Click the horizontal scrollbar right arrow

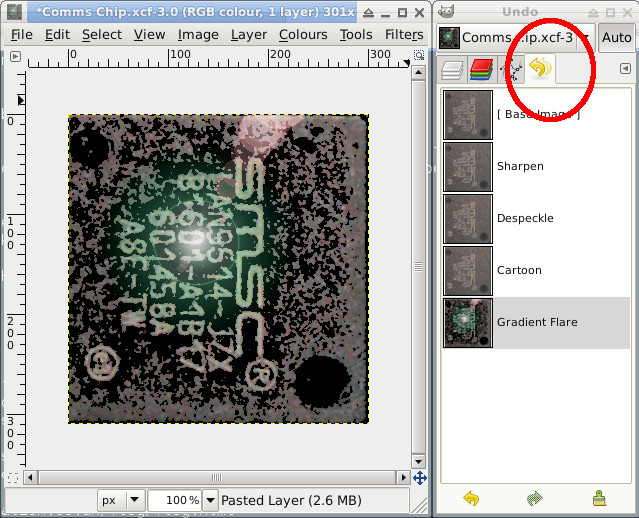[403, 477]
